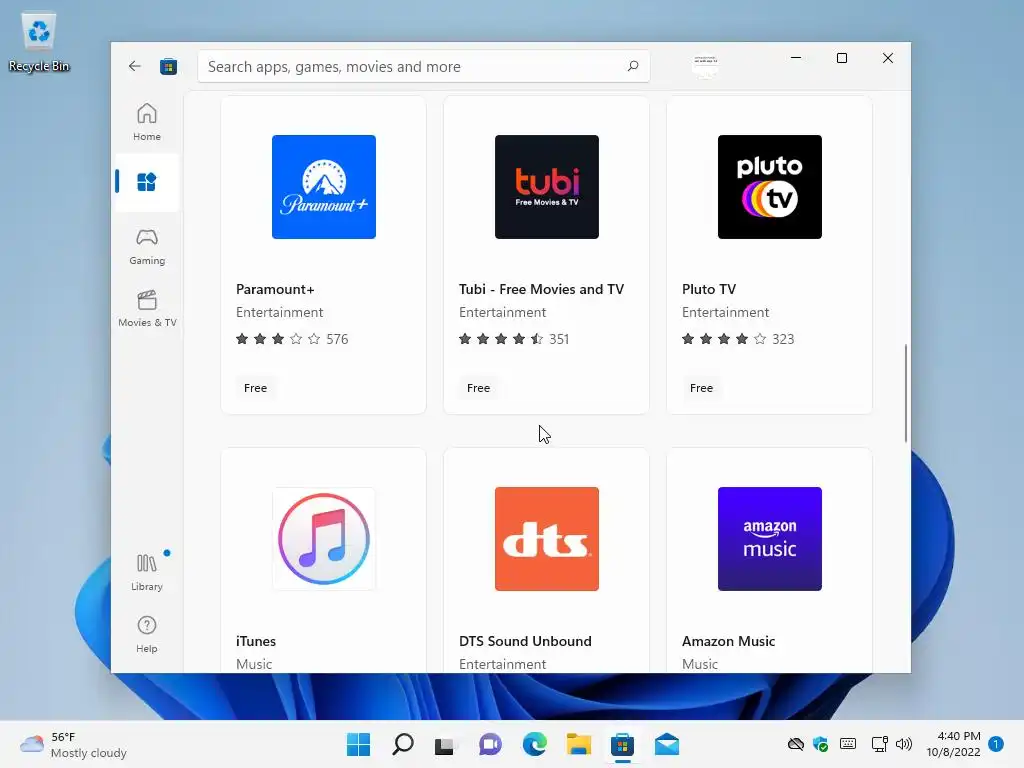Viewport: 1024px width, 768px height.
Task: Open the weather widget on taskbar
Action: tap(73, 744)
